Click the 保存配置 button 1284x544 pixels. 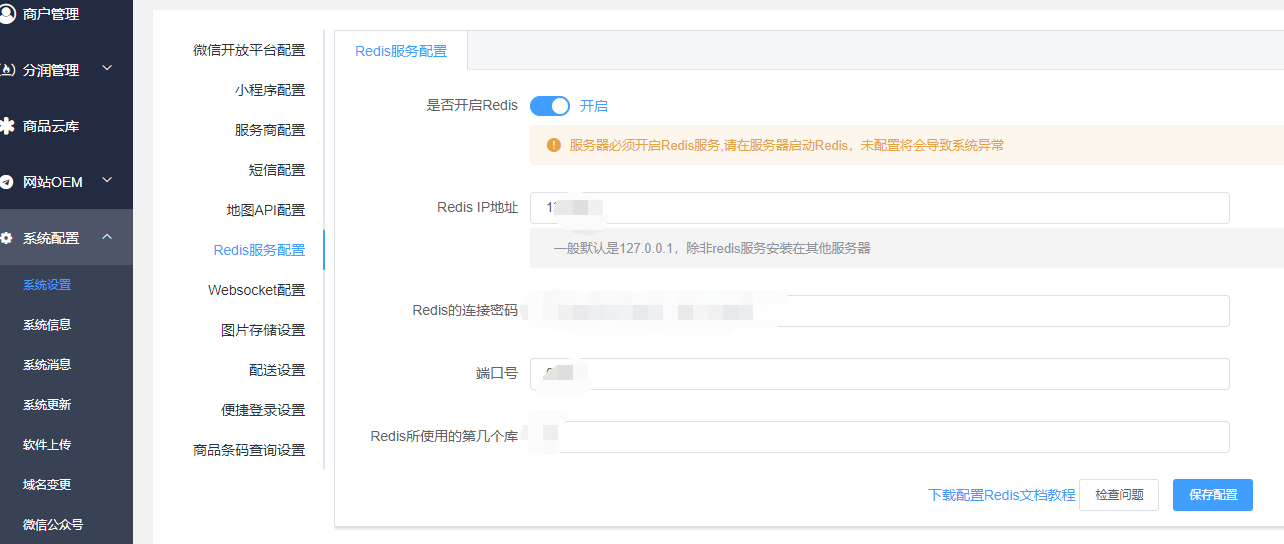(x=1212, y=495)
